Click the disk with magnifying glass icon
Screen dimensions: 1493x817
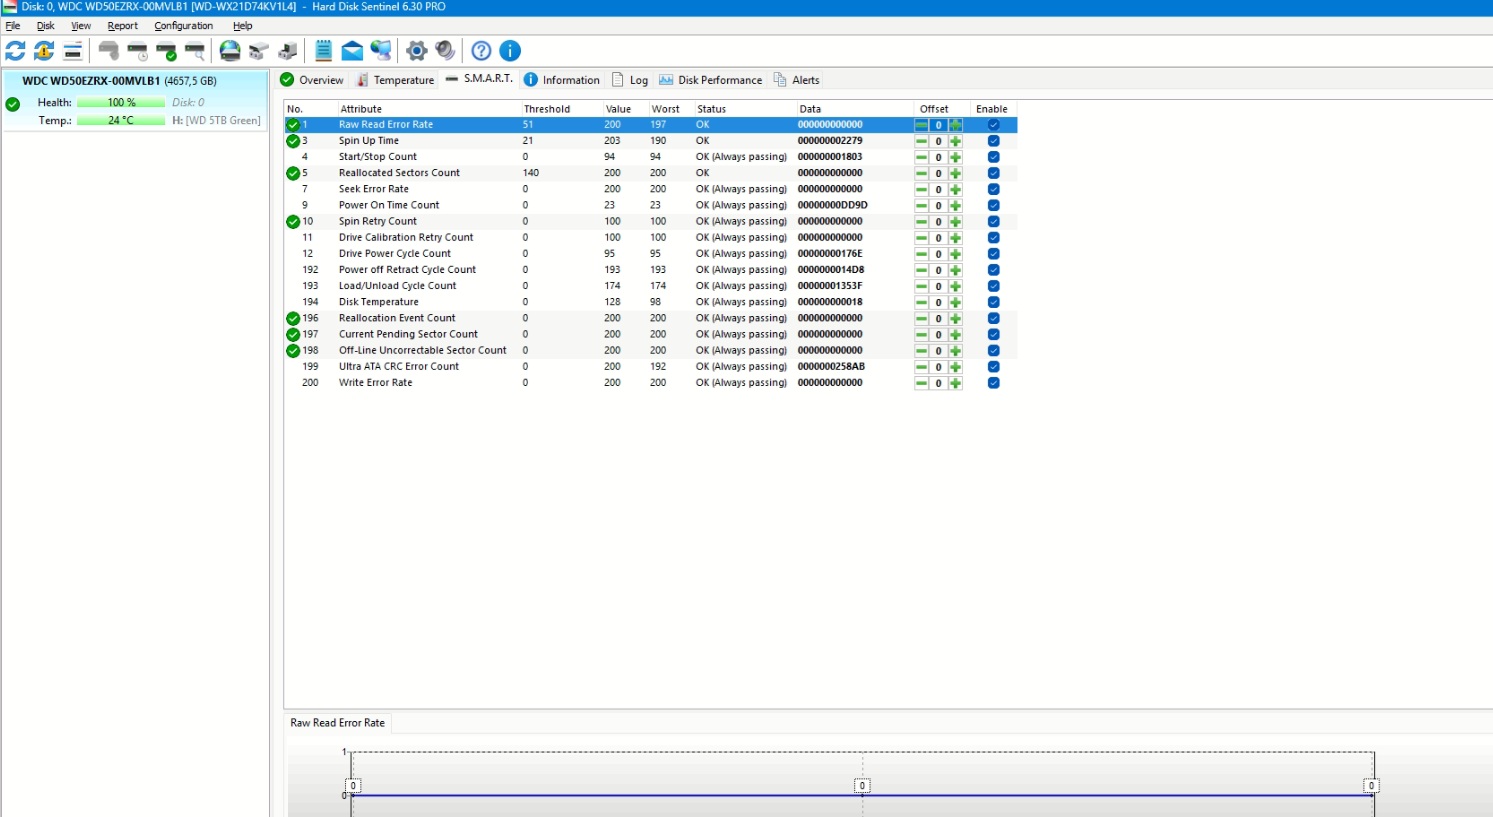(x=195, y=51)
